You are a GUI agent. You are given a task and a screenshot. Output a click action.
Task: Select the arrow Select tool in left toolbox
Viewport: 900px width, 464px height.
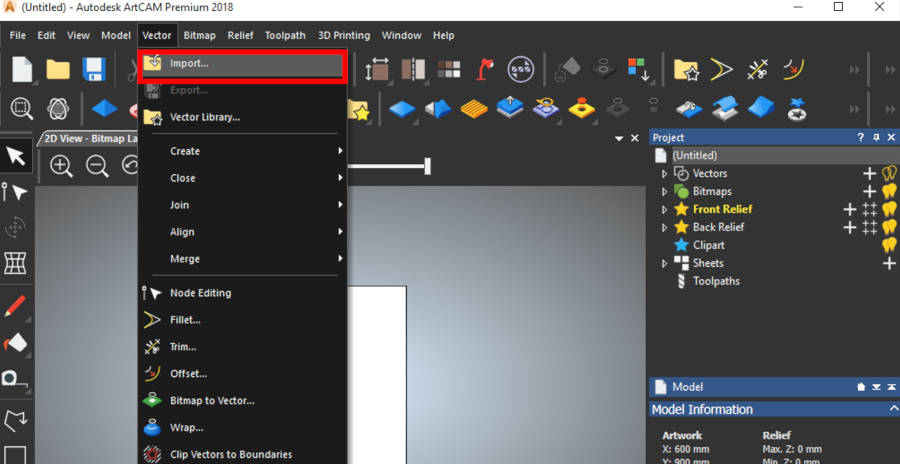pyautogui.click(x=15, y=156)
